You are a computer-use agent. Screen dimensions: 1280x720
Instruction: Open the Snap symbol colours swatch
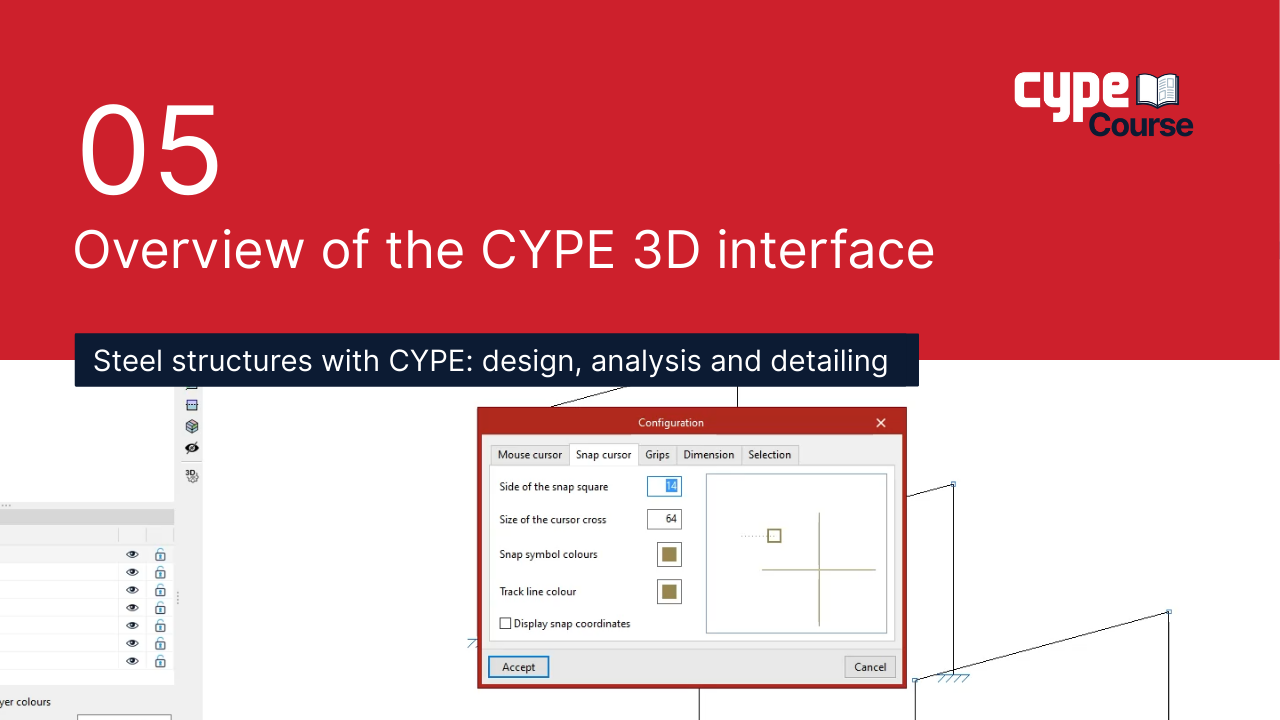669,554
